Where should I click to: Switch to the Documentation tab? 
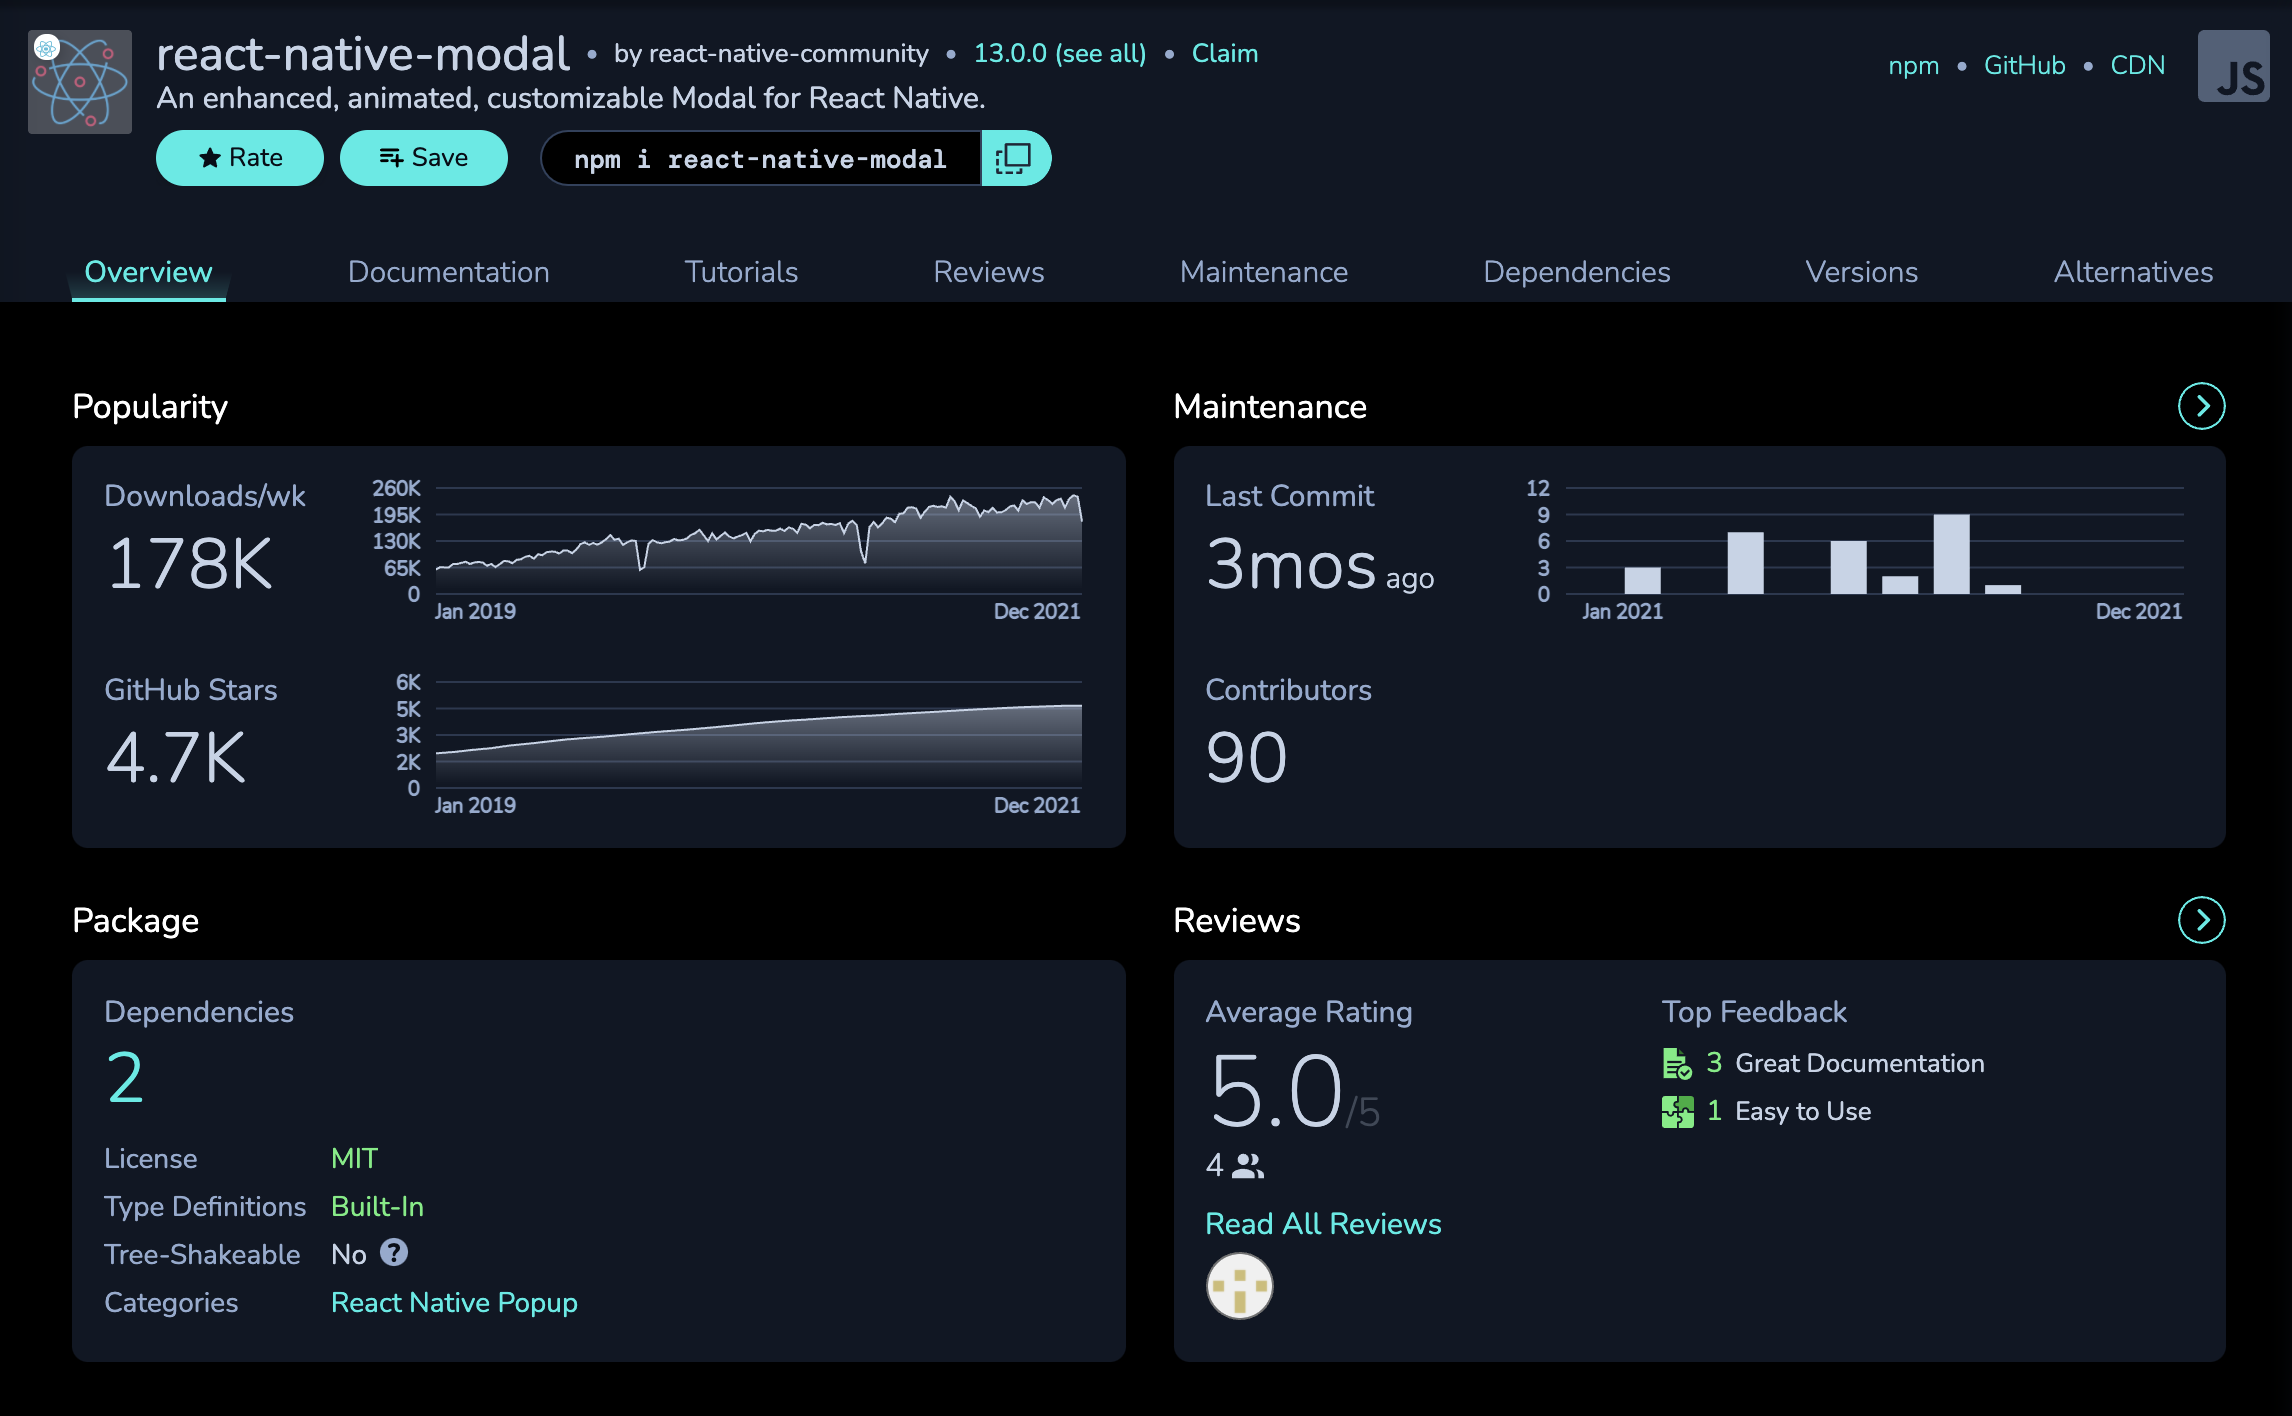[x=448, y=272]
